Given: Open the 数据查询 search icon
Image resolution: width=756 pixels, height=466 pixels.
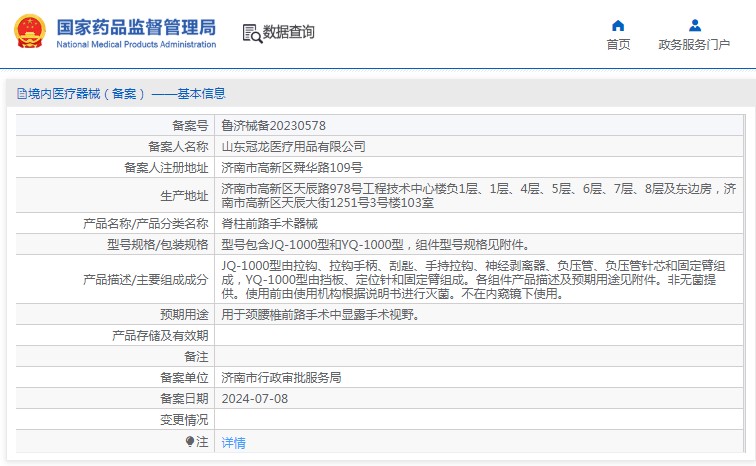Looking at the screenshot, I should click(252, 34).
